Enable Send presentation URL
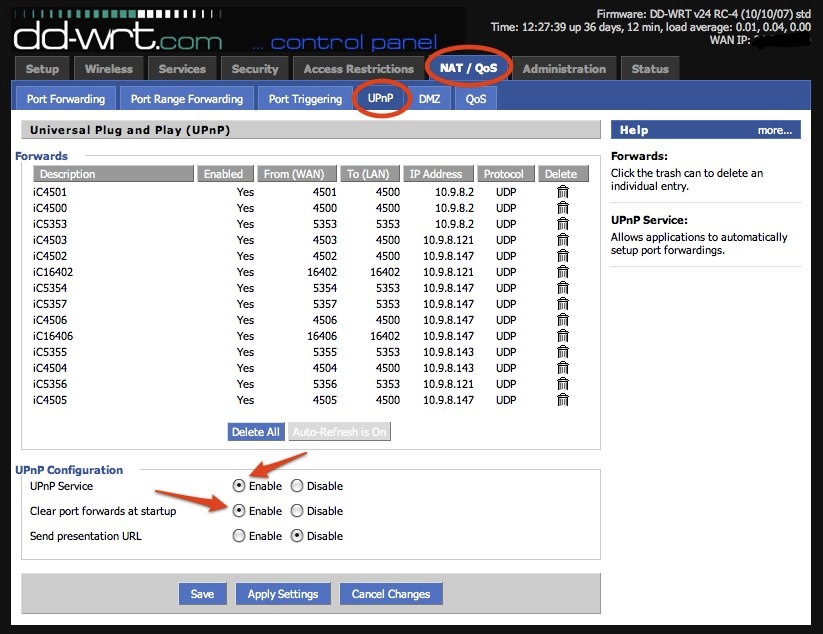The width and height of the screenshot is (823, 634). (239, 536)
